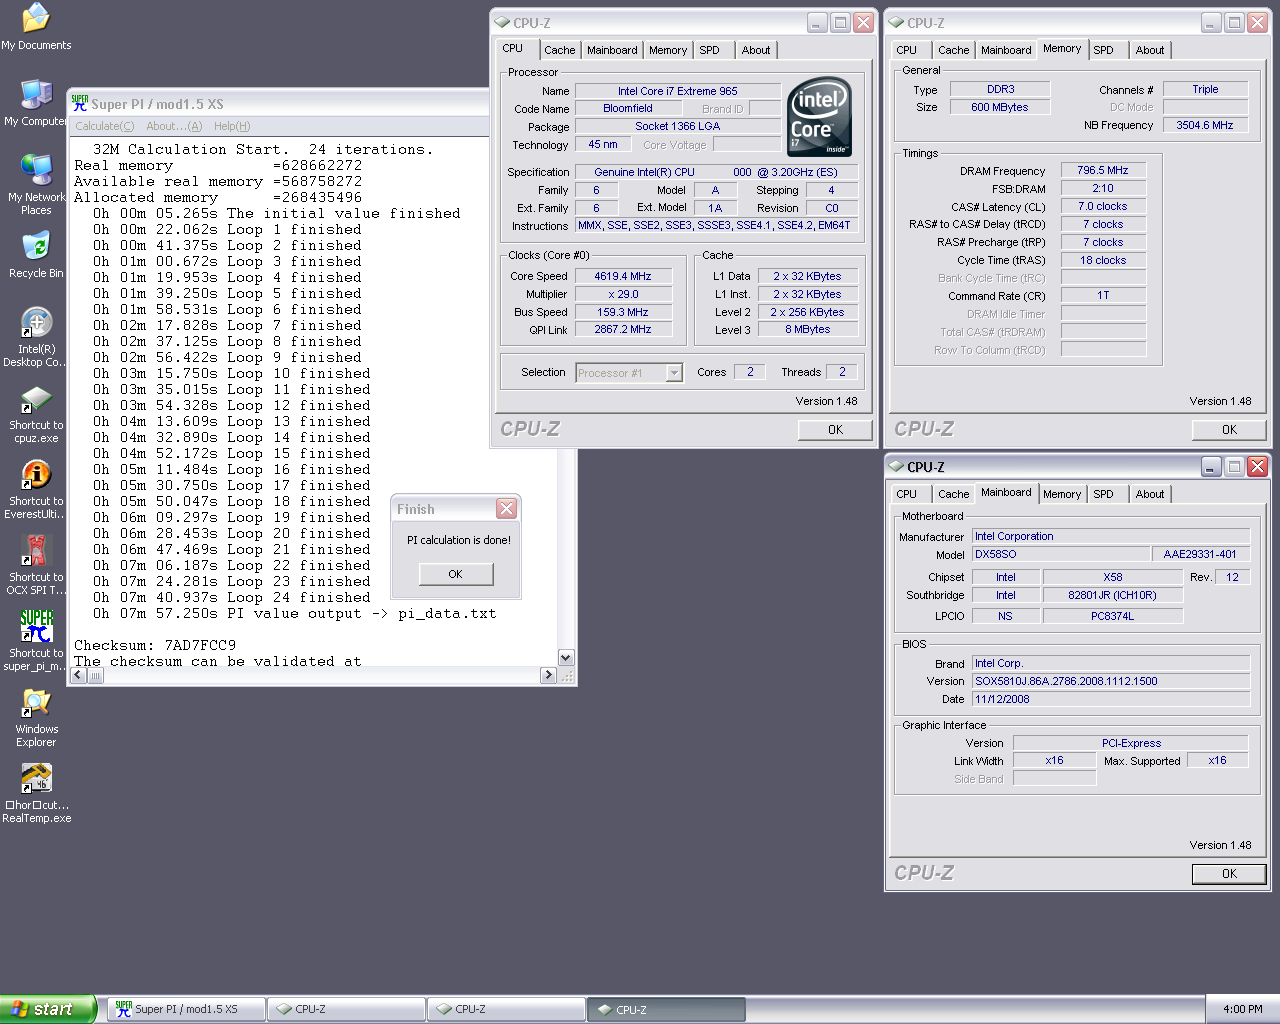This screenshot has width=1280, height=1024.
Task: Click the NB Frequency value 3504.6 MHz
Action: [1205, 125]
